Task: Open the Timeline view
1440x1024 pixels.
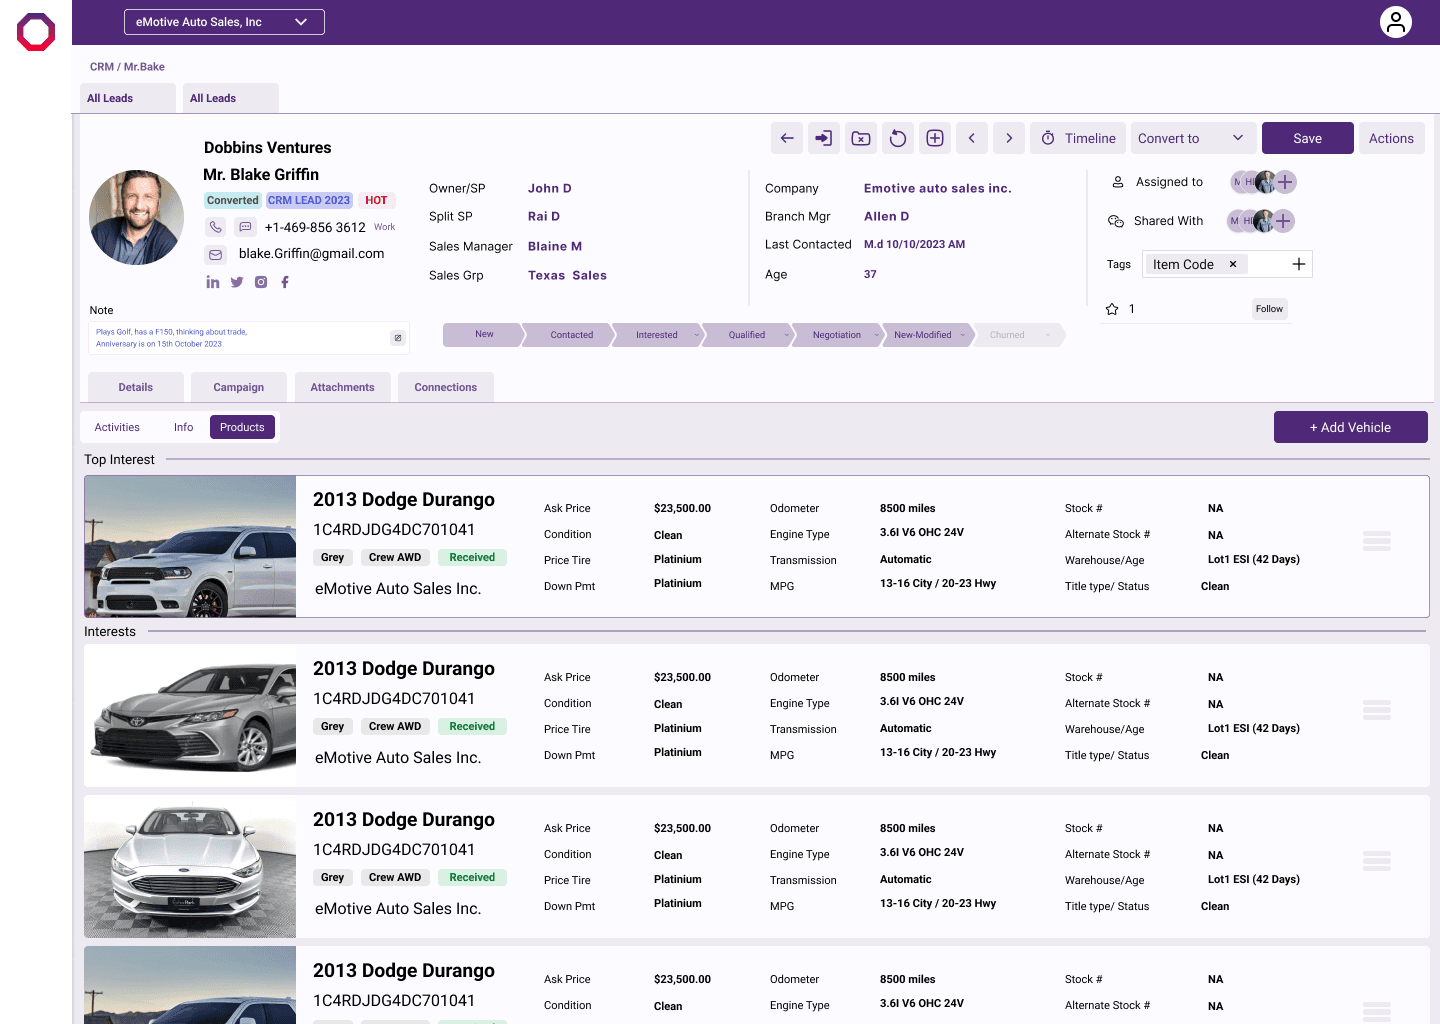Action: [1078, 138]
